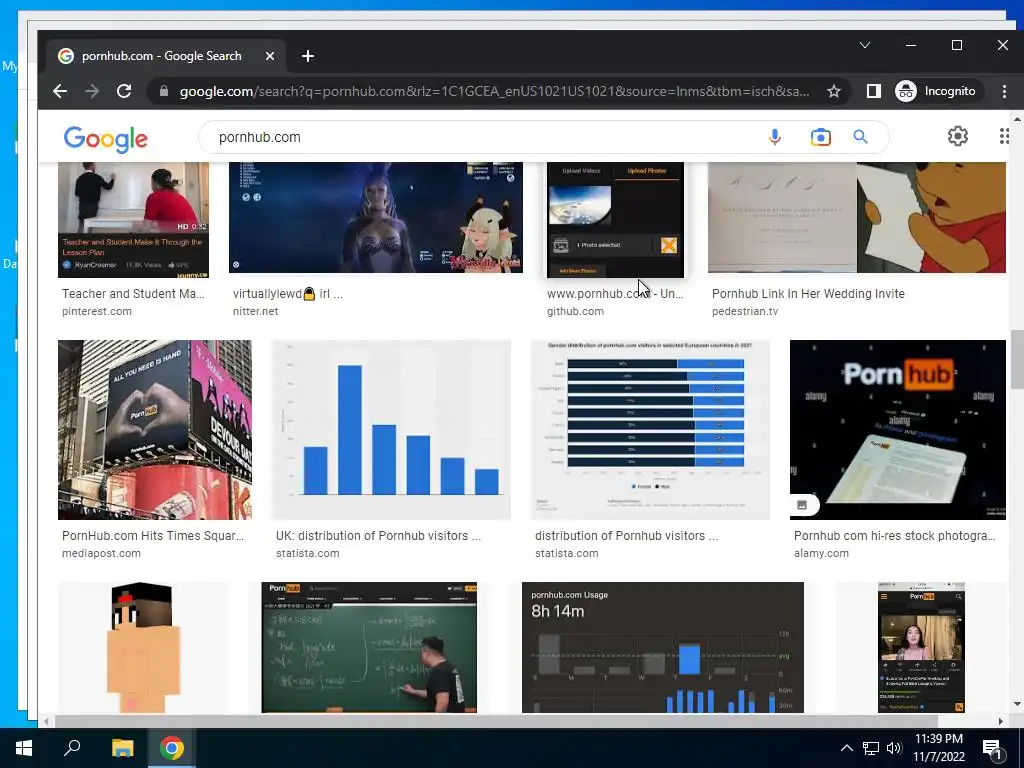Click the pedestrian.tv source link
This screenshot has width=1024, height=768.
745,312
